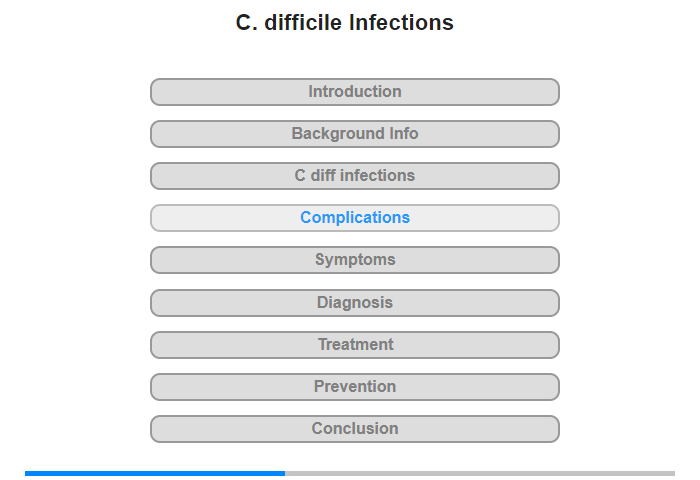Open the Introduction section
Image resolution: width=700 pixels, height=480 pixels.
pos(354,92)
